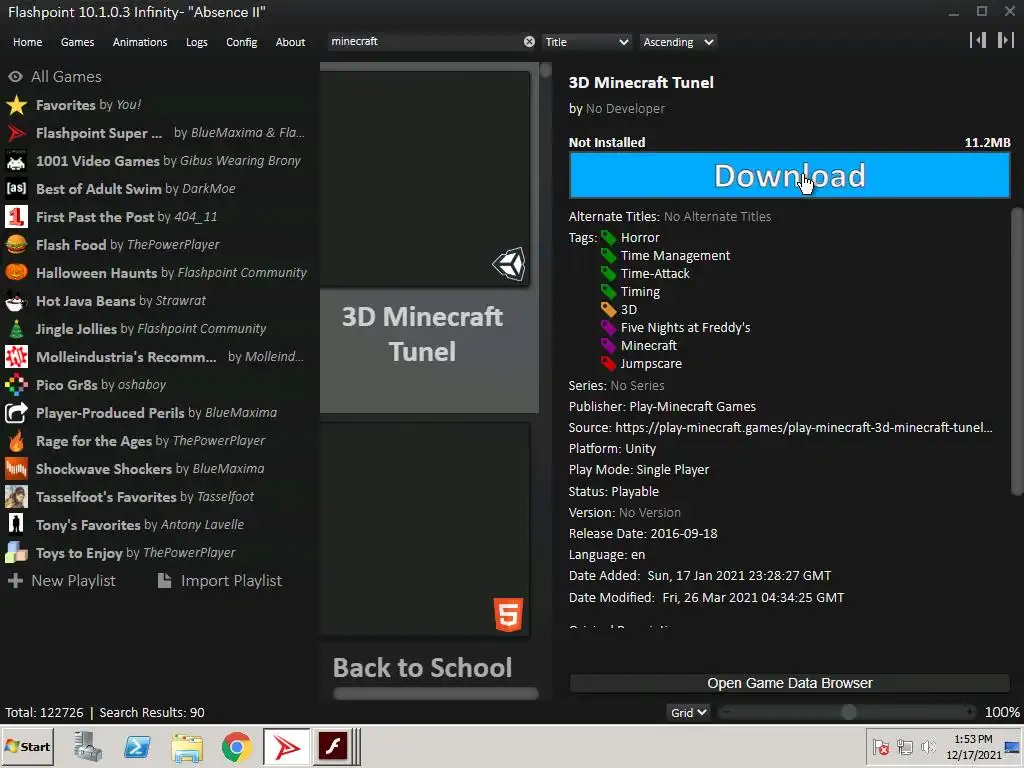Click the All Games eye icon
Image resolution: width=1024 pixels, height=768 pixels.
point(16,76)
